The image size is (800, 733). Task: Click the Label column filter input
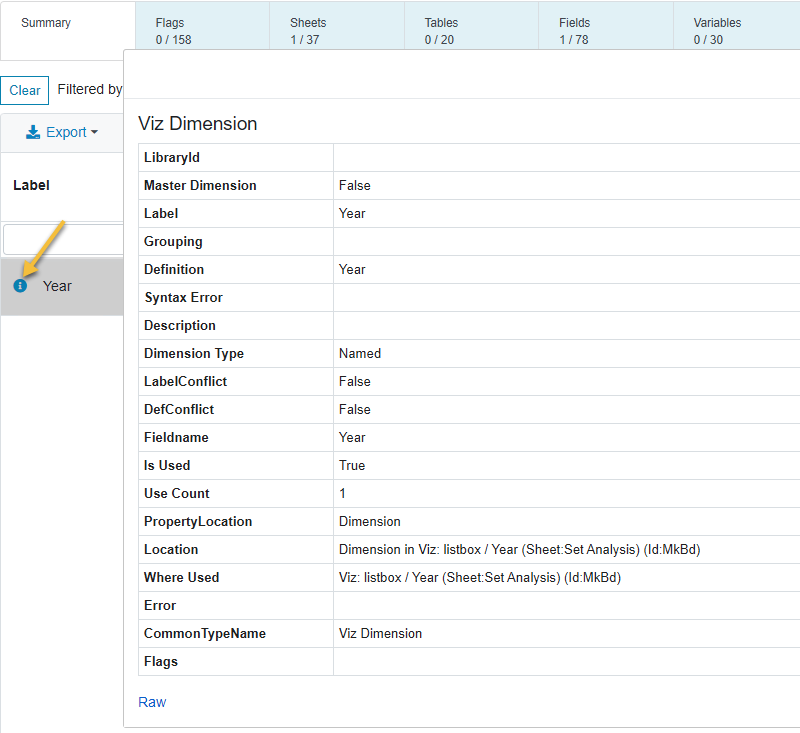[63, 239]
